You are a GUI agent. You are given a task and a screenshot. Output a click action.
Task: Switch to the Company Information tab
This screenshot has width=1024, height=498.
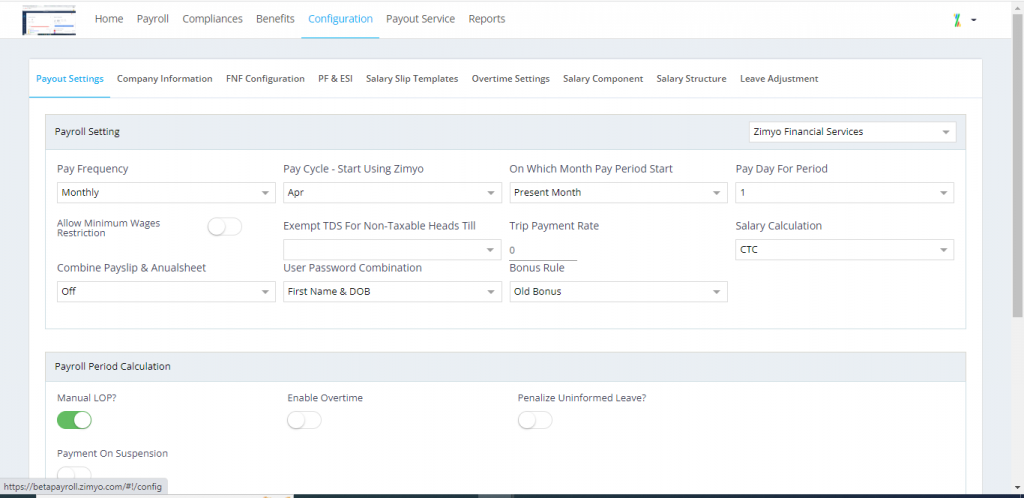pyautogui.click(x=165, y=78)
